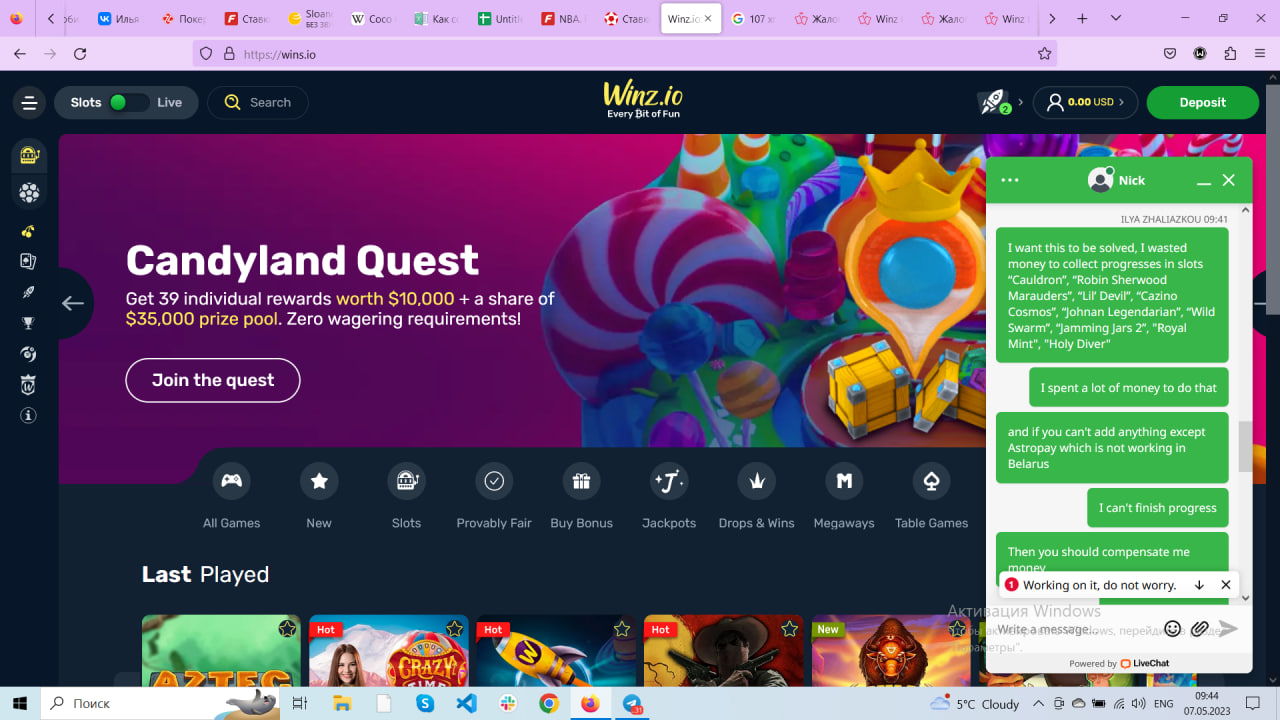Select the All Games category

(x=231, y=497)
